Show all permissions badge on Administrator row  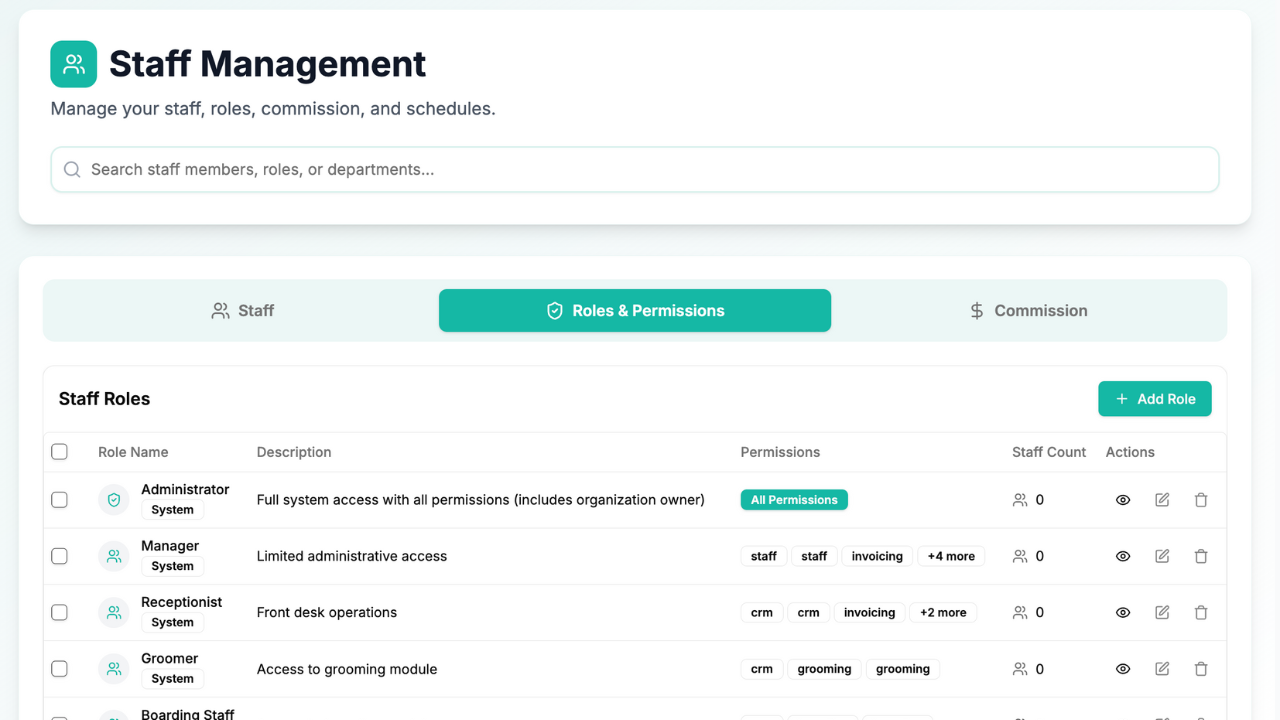794,498
